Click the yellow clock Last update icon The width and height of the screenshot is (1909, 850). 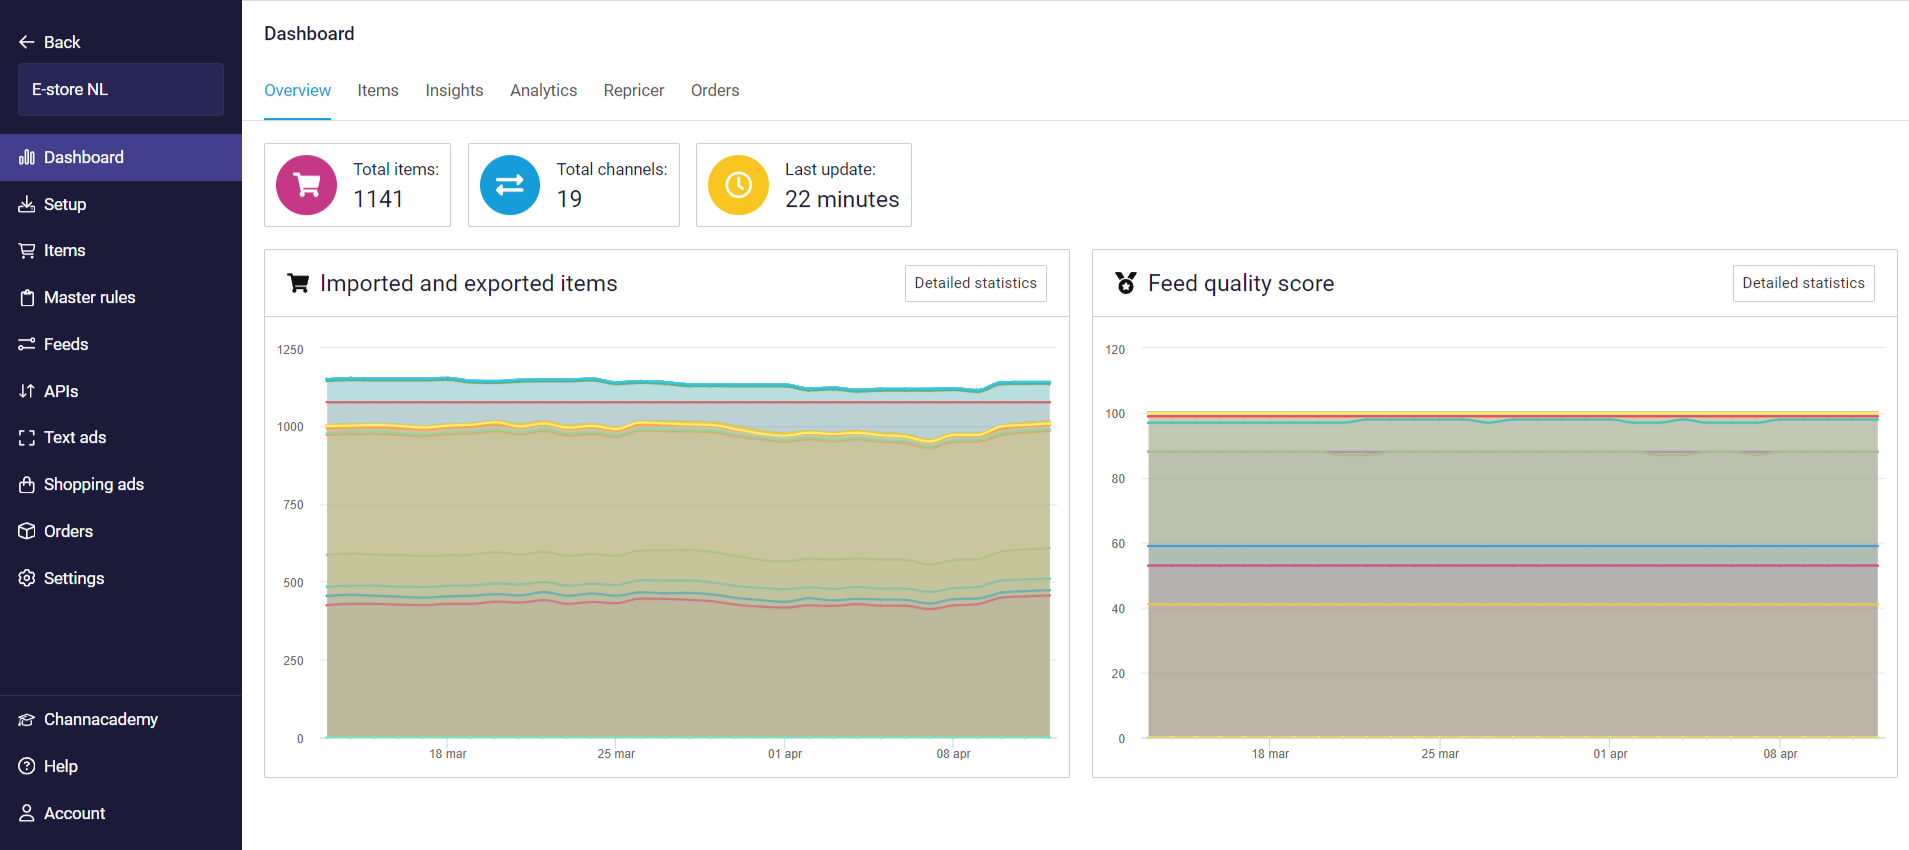738,185
